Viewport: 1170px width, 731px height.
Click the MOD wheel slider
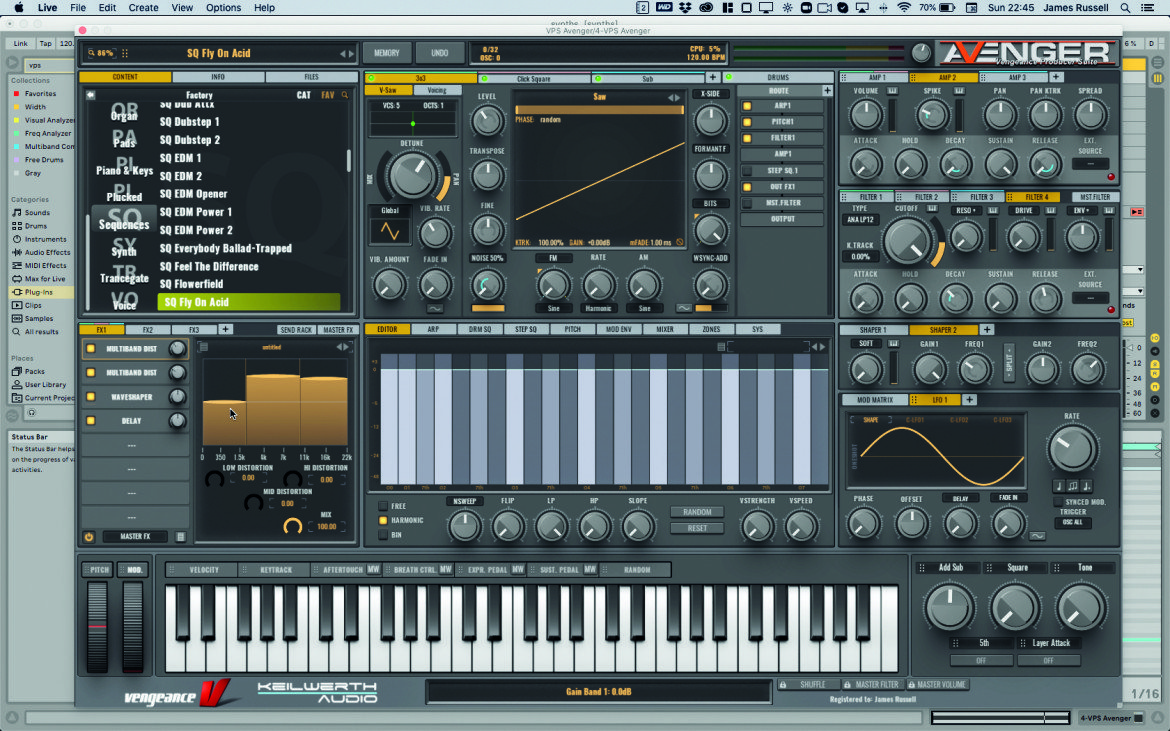coord(133,626)
